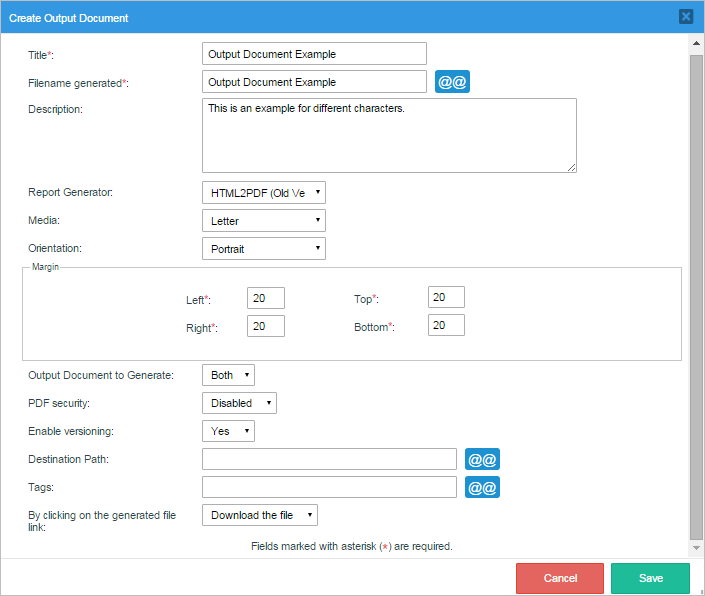
Task: Expand the PDF security dropdown
Action: click(239, 403)
